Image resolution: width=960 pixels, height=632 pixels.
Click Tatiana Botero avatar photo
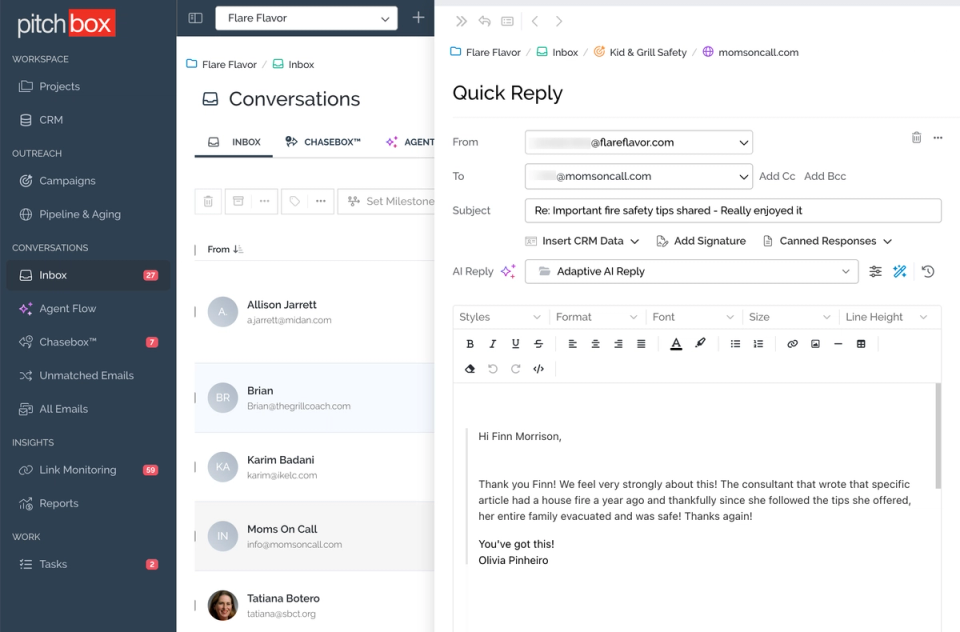[223, 605]
